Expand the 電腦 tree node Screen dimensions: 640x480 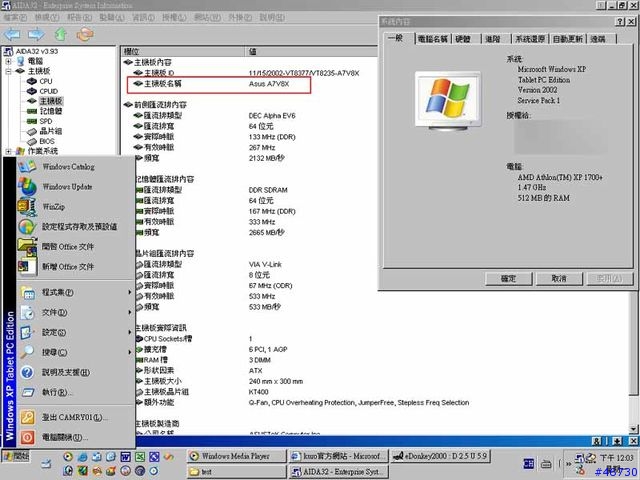click(8, 61)
